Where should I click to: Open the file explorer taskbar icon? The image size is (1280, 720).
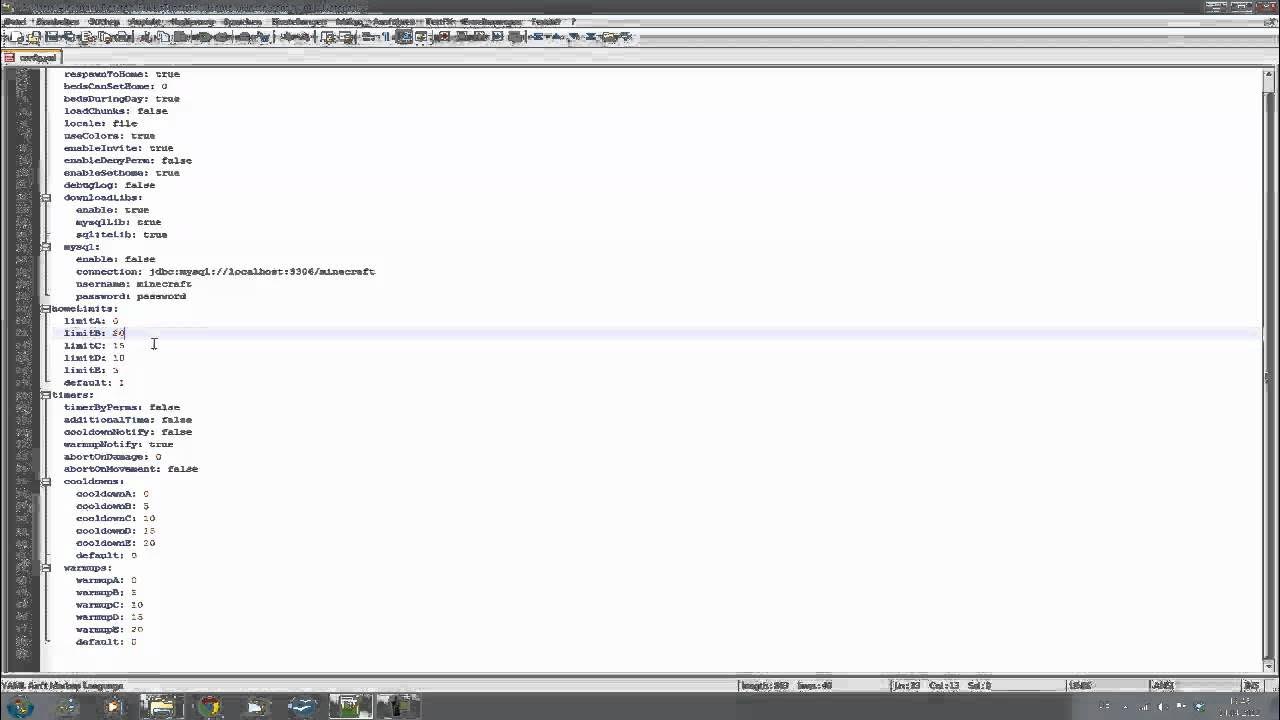click(x=161, y=707)
